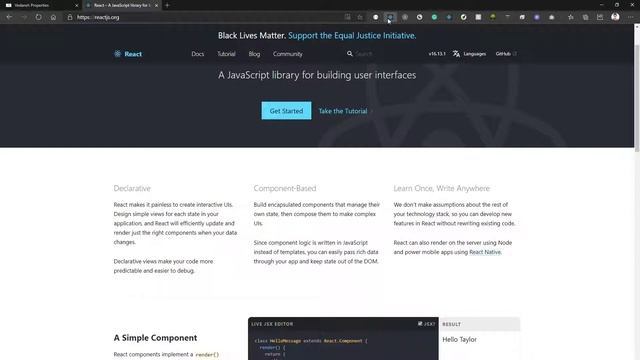Open a new tab with plus icon

167,5
